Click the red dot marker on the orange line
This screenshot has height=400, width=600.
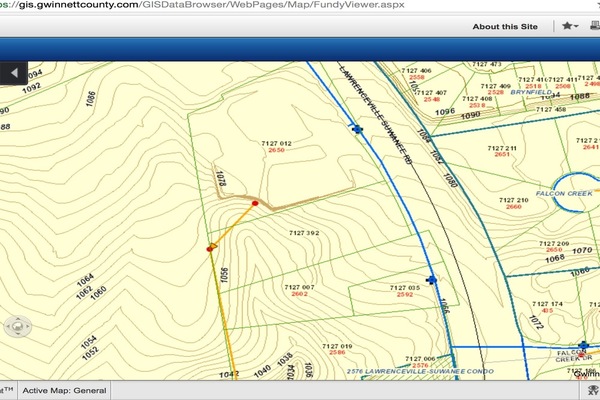coord(256,203)
